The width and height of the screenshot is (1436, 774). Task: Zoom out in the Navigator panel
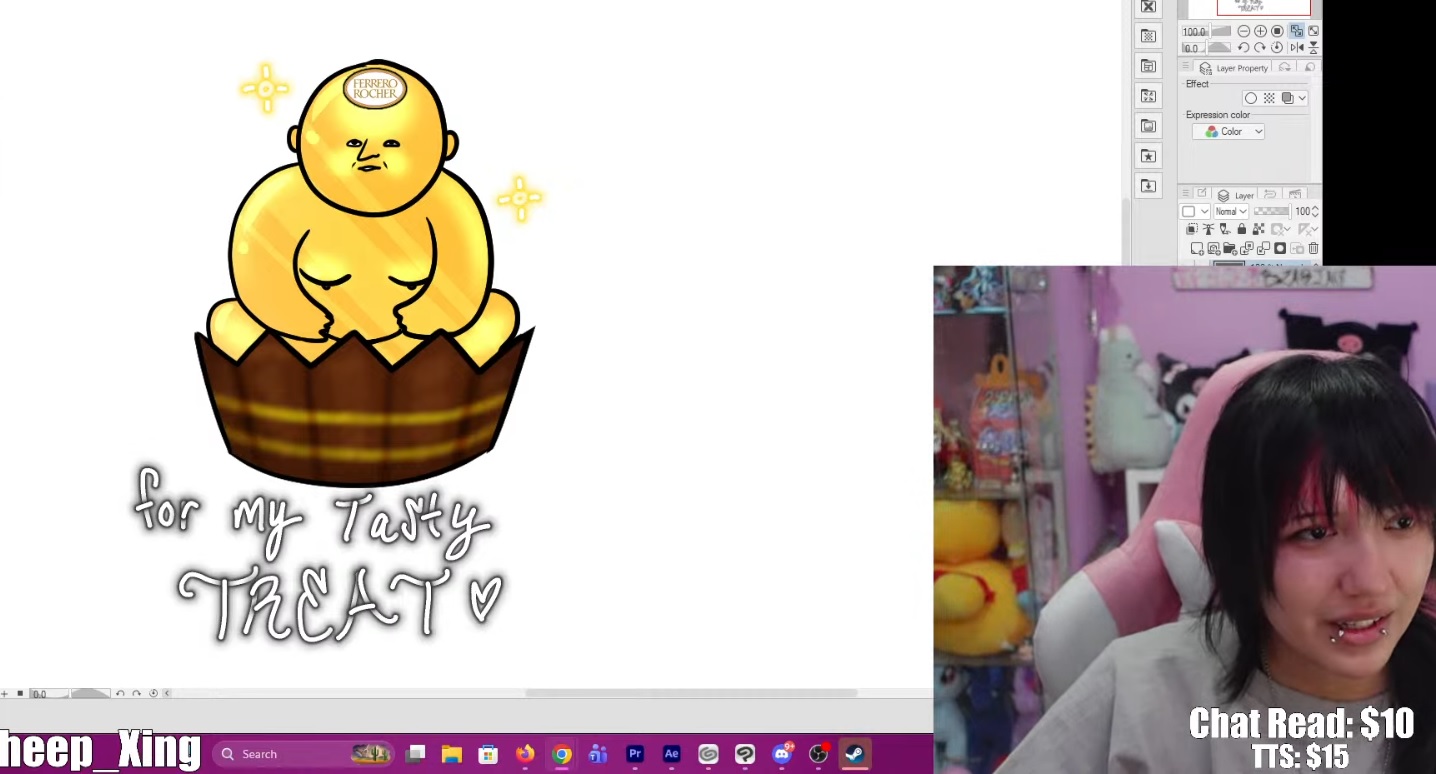(x=1243, y=32)
